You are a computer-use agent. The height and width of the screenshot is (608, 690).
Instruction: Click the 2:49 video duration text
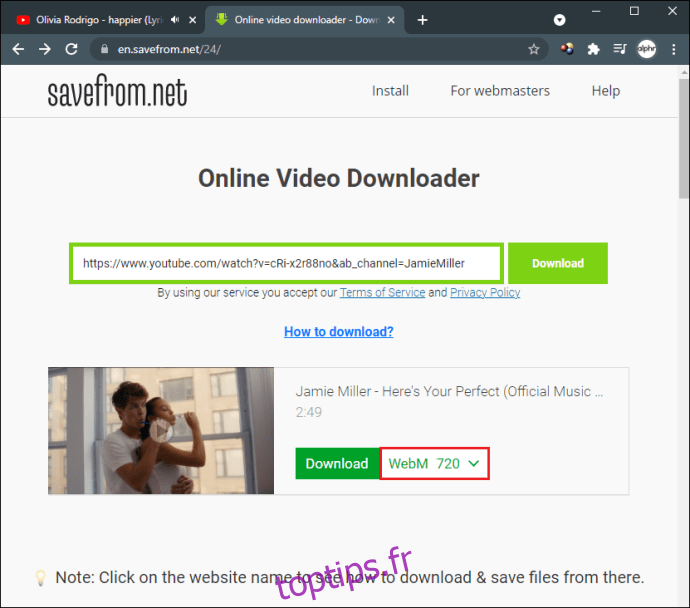coord(308,412)
